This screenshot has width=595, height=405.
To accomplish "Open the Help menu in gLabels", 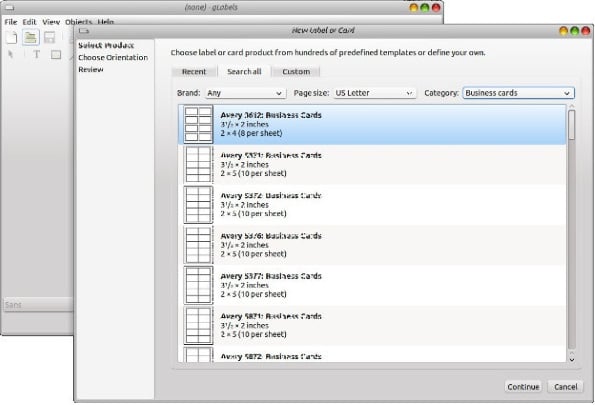I will pyautogui.click(x=105, y=22).
